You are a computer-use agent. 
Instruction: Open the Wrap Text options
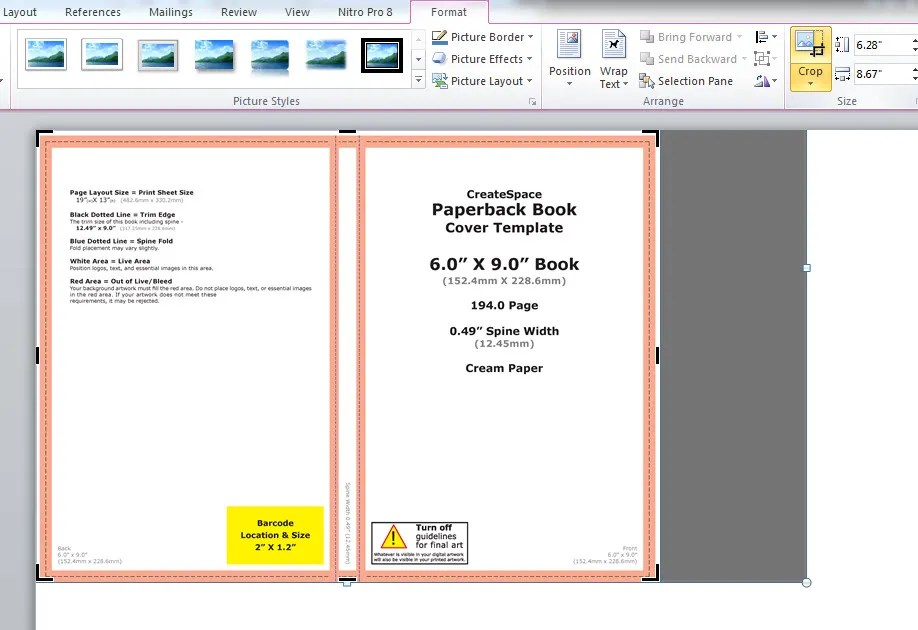click(x=613, y=58)
